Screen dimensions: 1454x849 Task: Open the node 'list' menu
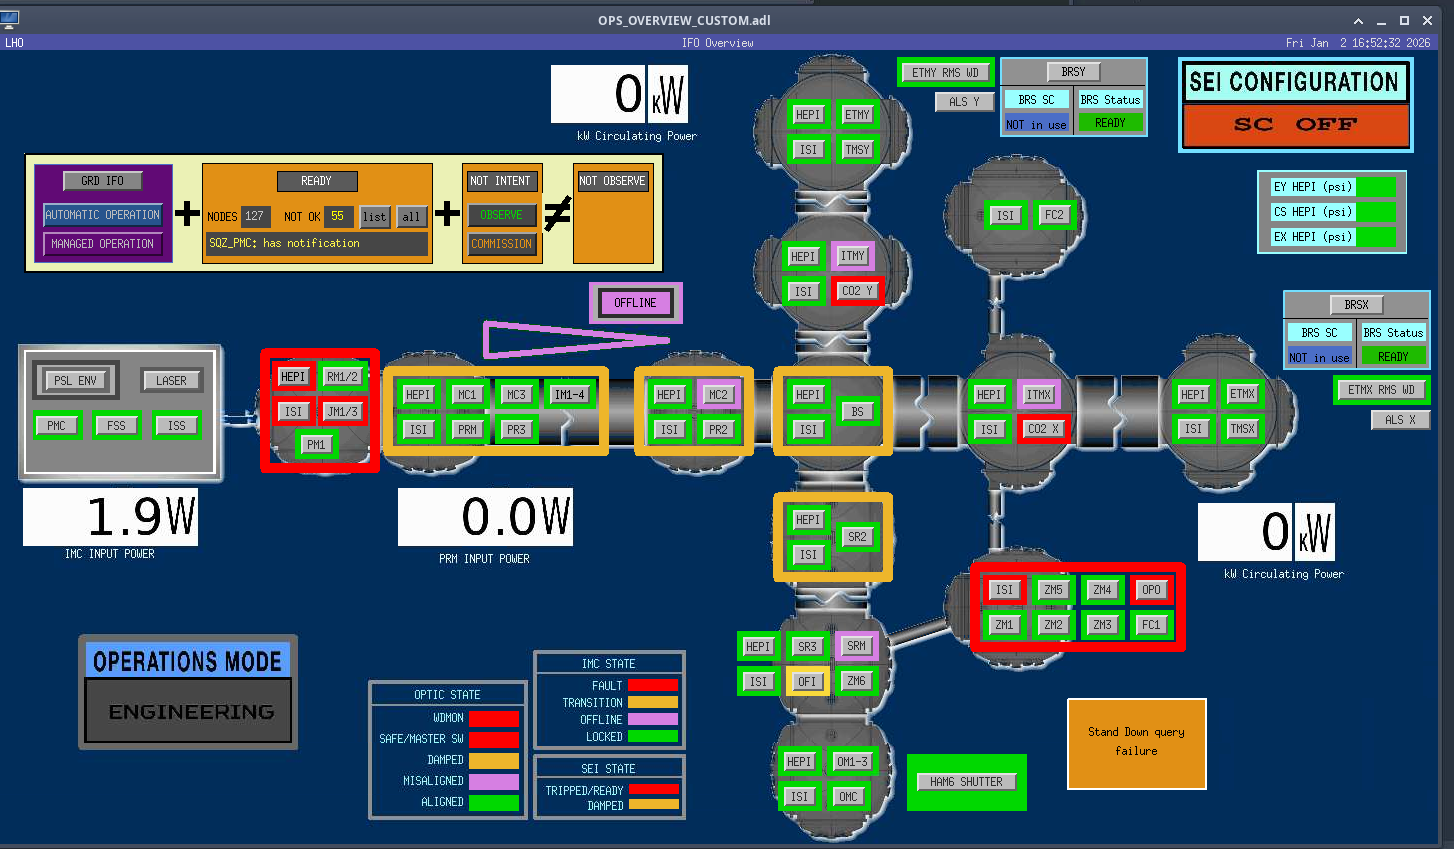pos(375,217)
